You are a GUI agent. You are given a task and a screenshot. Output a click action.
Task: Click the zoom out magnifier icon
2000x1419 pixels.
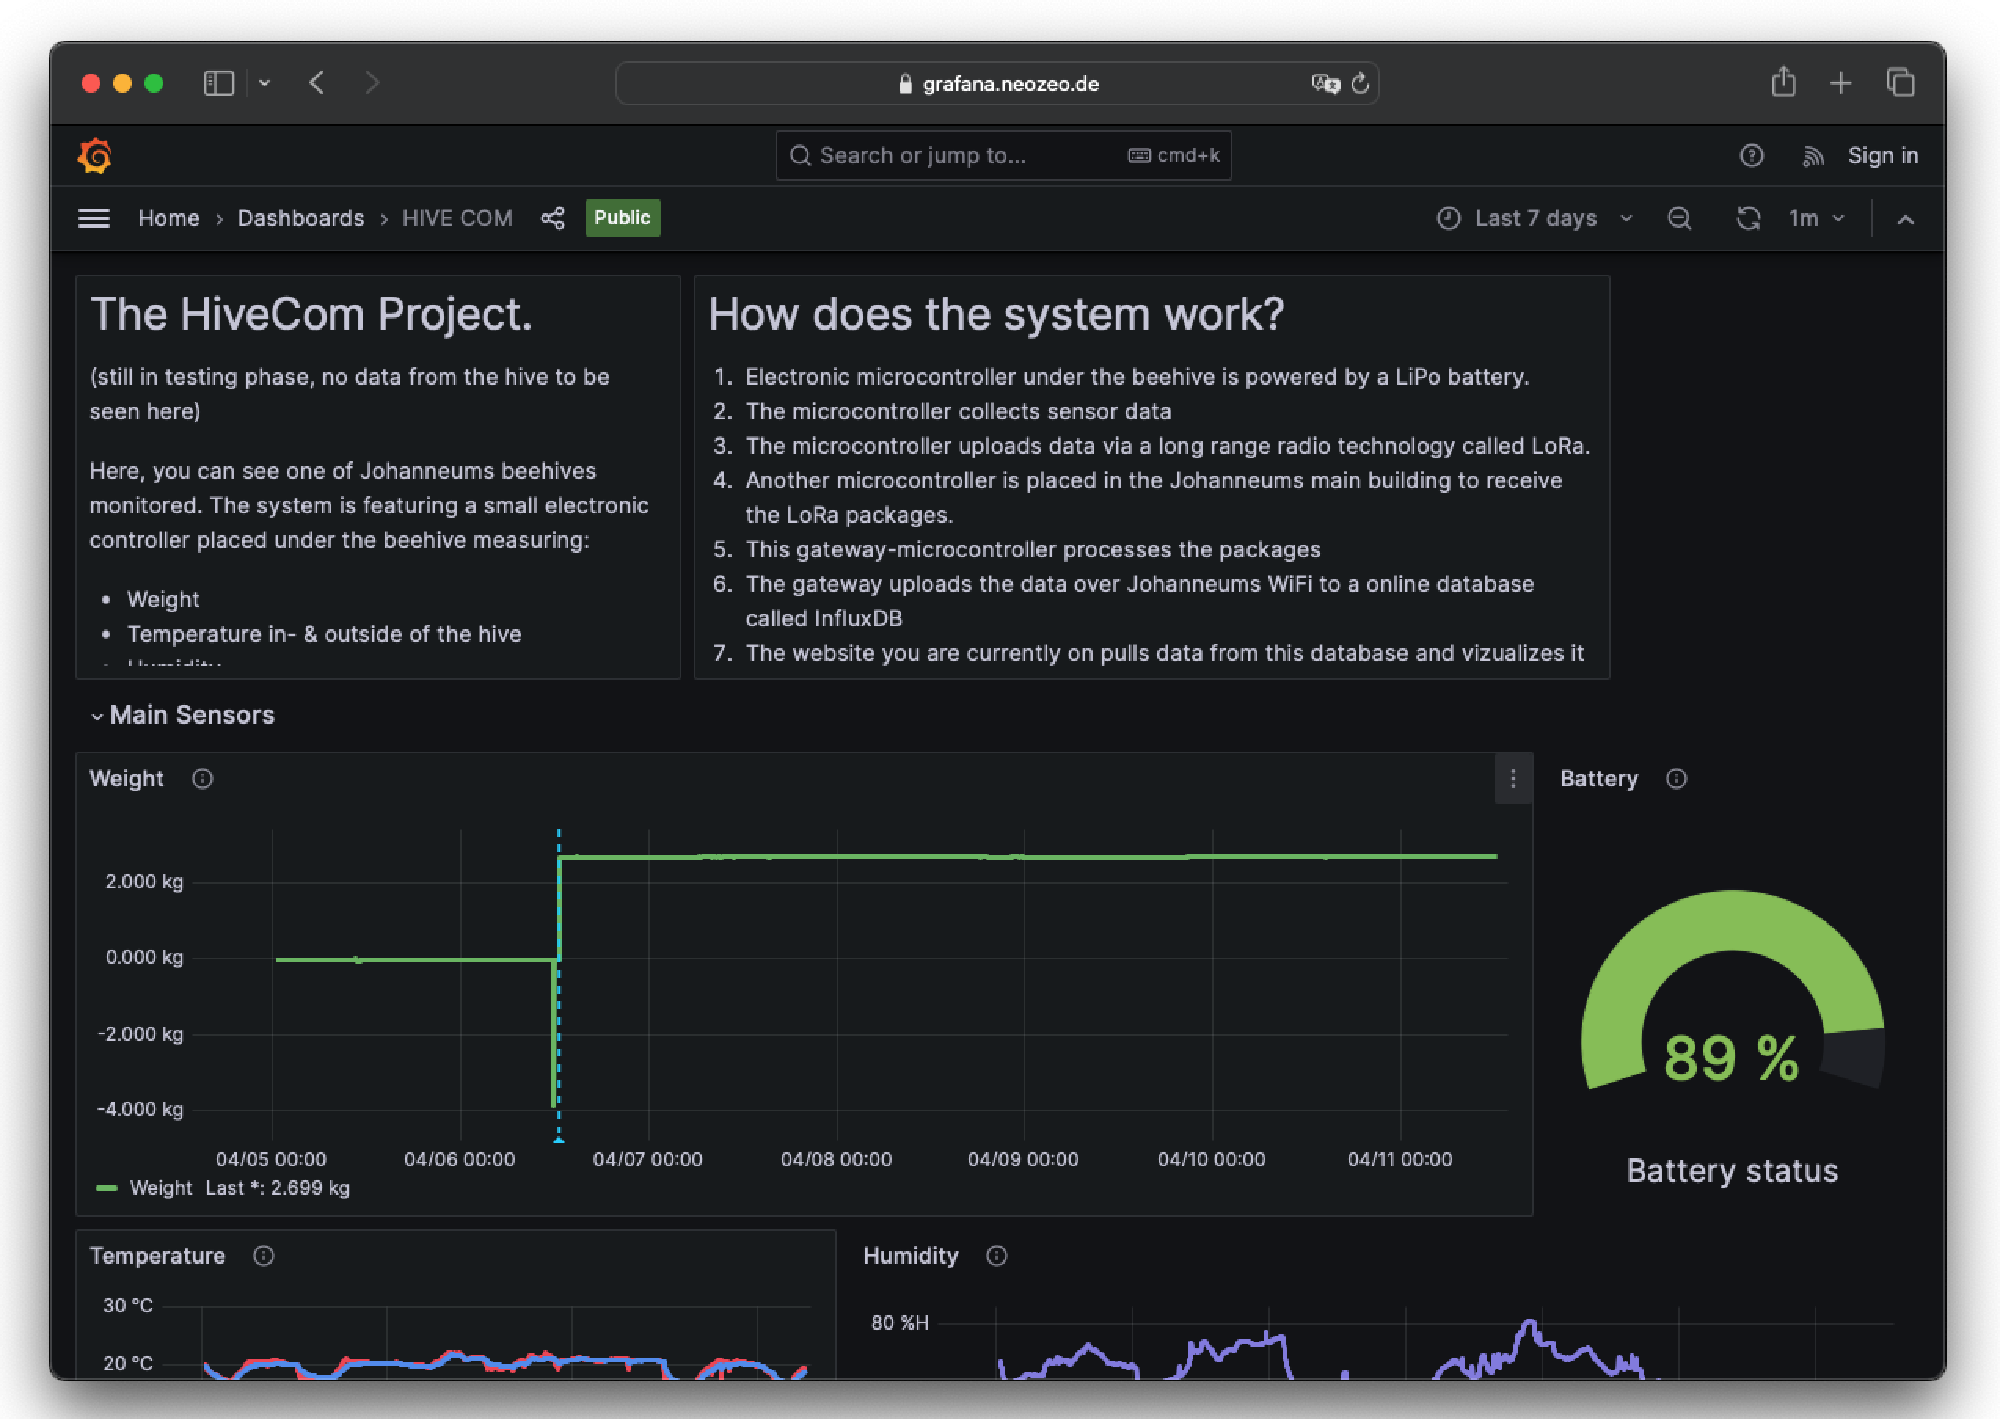pyautogui.click(x=1680, y=218)
